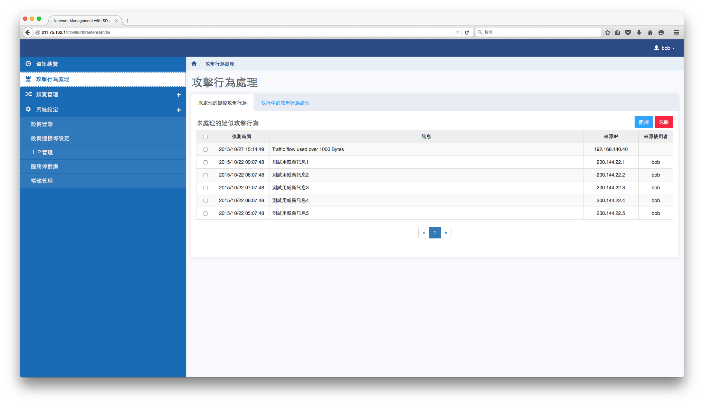The width and height of the screenshot is (704, 406).
Task: Go to the previous page in pagination
Action: [424, 233]
